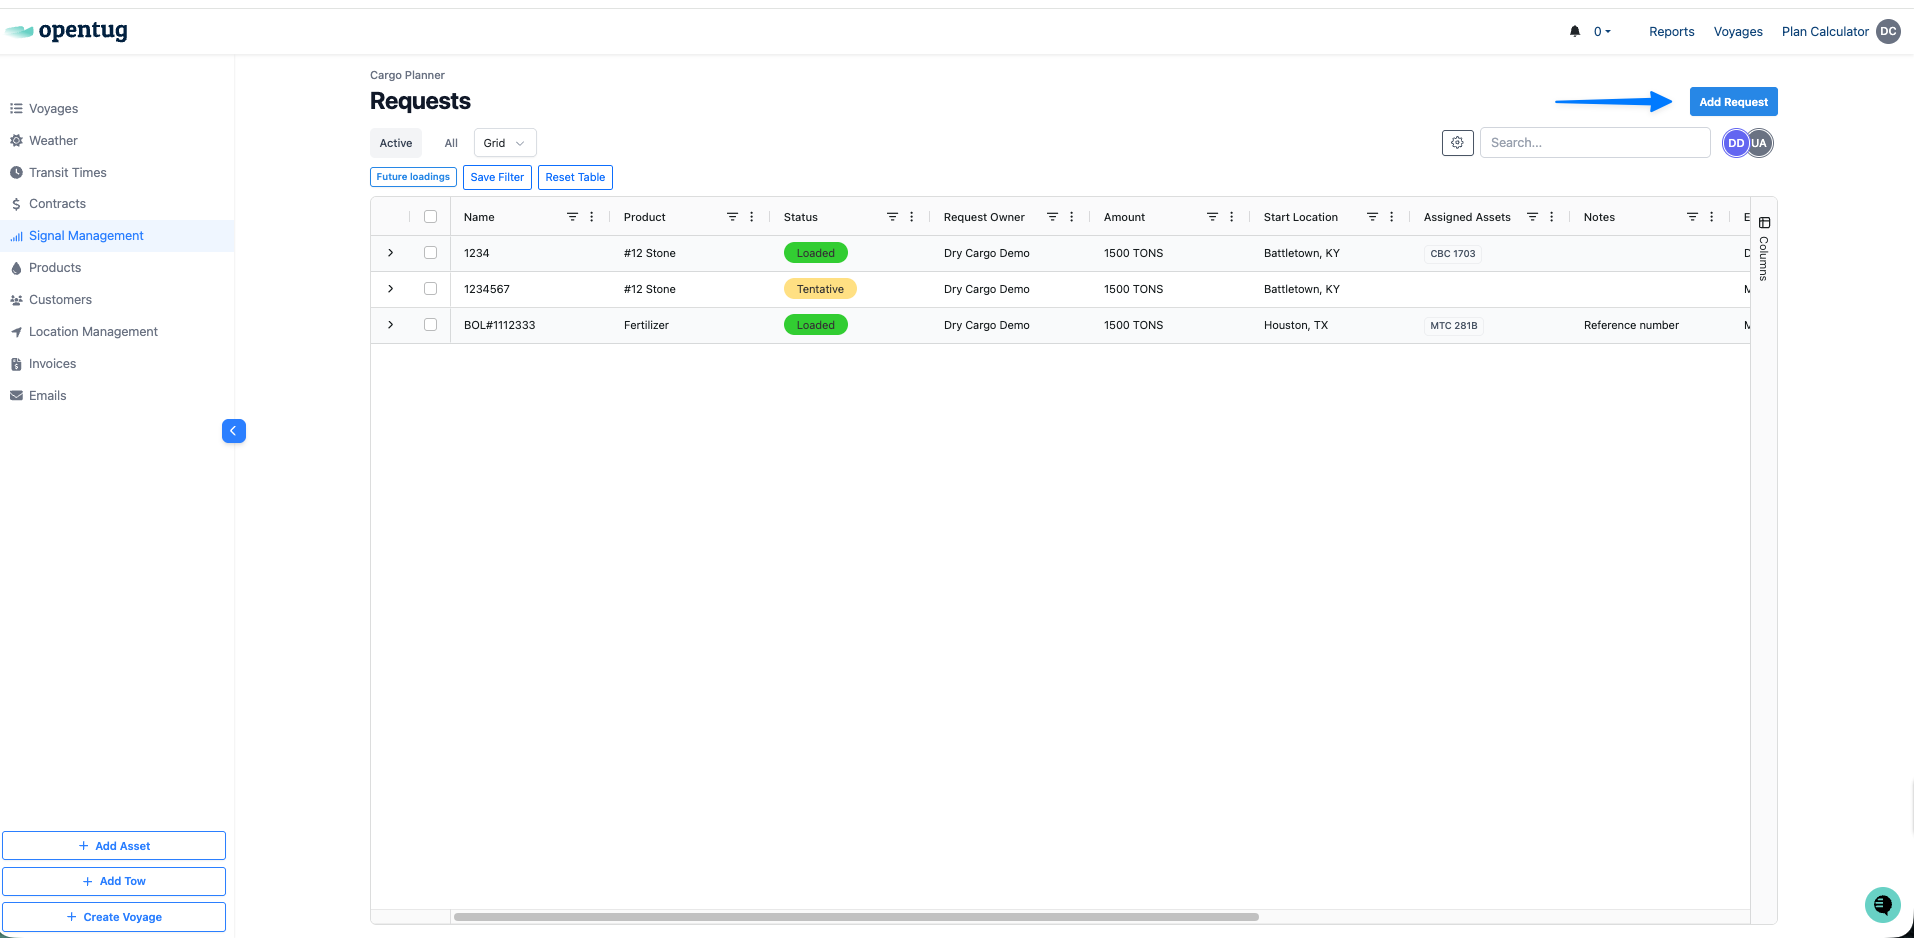
Task: Expand the BOL#1112333 row details
Action: (x=391, y=325)
